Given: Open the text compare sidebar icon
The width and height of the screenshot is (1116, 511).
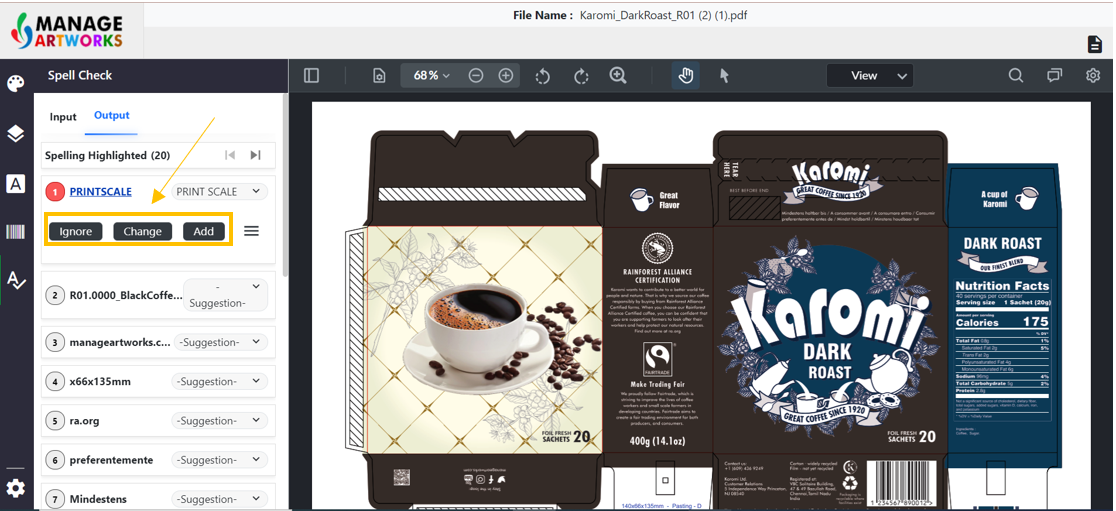Looking at the screenshot, I should point(15,184).
